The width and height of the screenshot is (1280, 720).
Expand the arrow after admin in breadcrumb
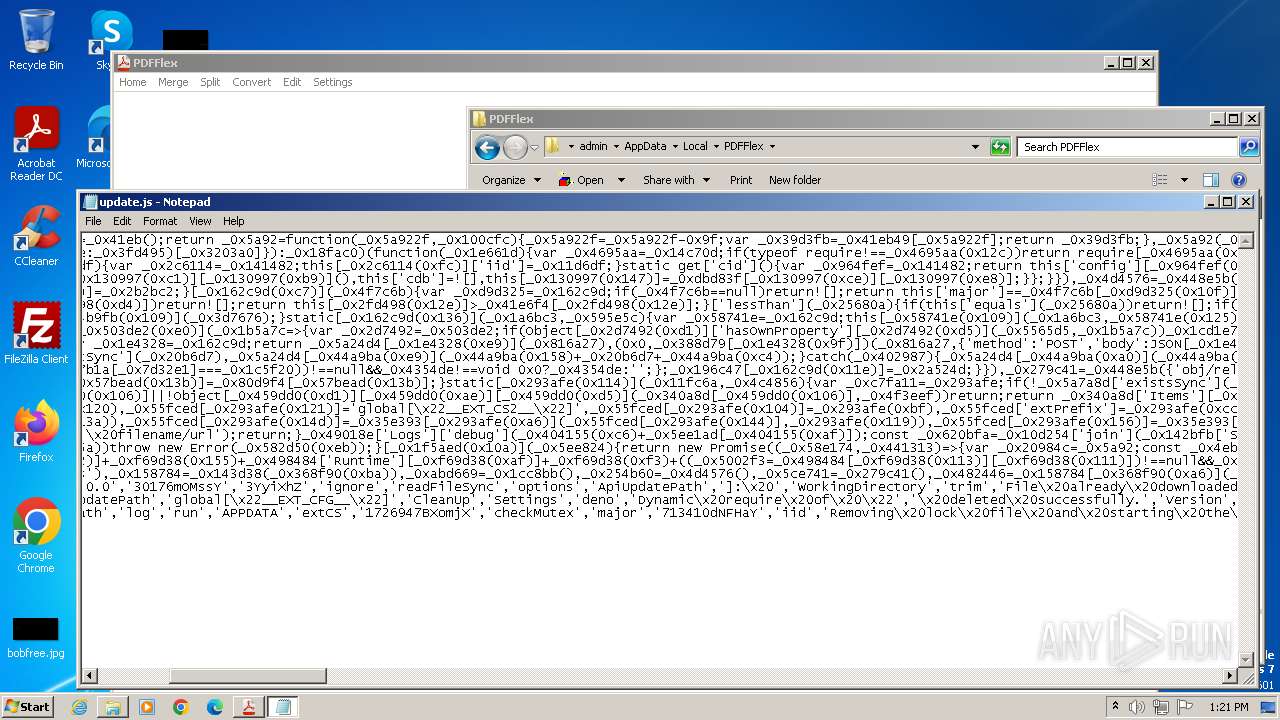(x=616, y=146)
